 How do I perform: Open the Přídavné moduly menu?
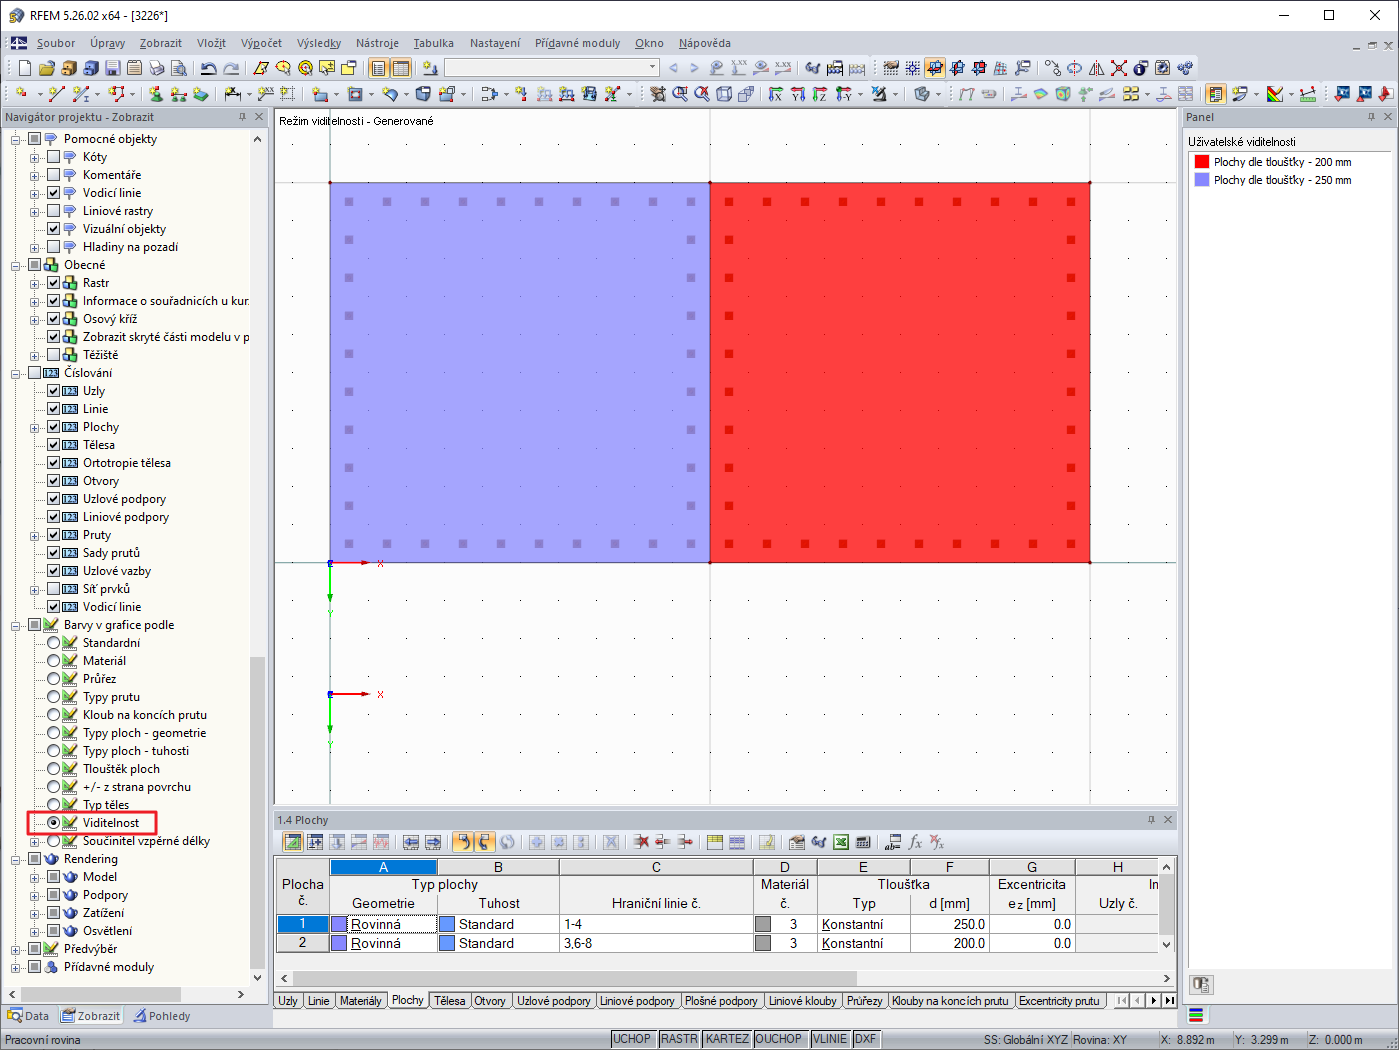click(577, 43)
